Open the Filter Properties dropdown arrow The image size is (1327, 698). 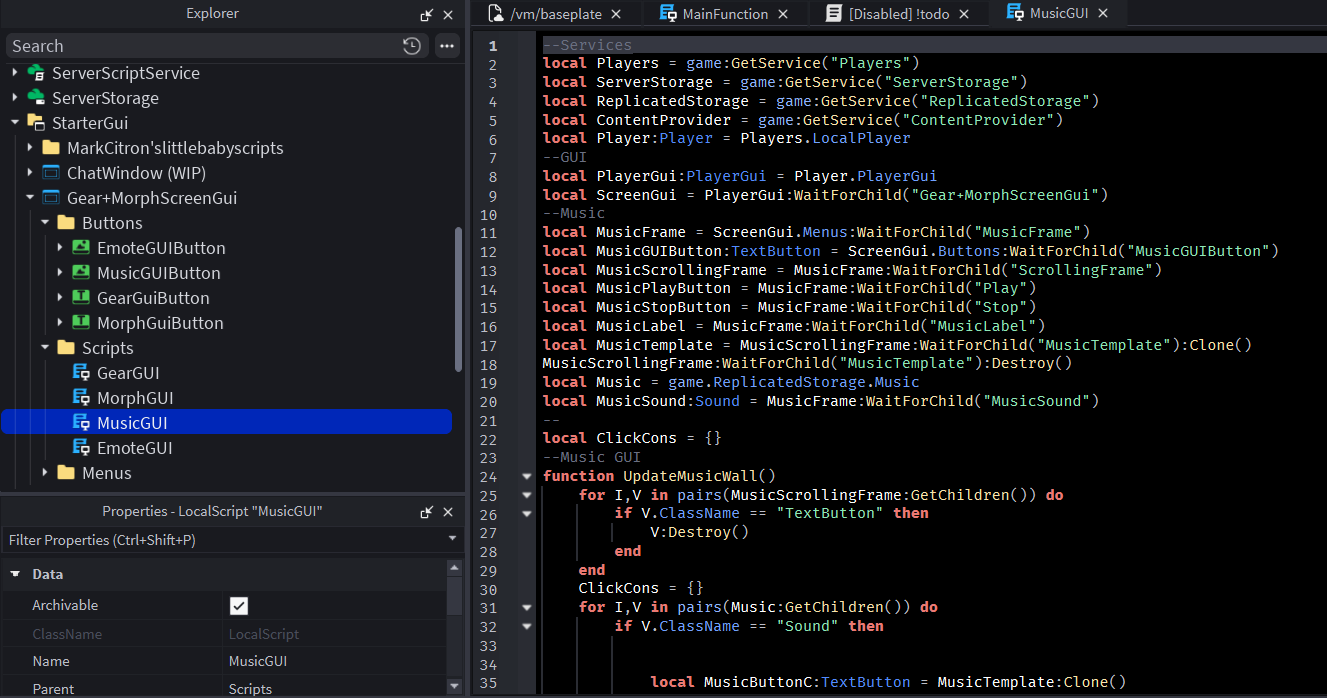[x=453, y=540]
